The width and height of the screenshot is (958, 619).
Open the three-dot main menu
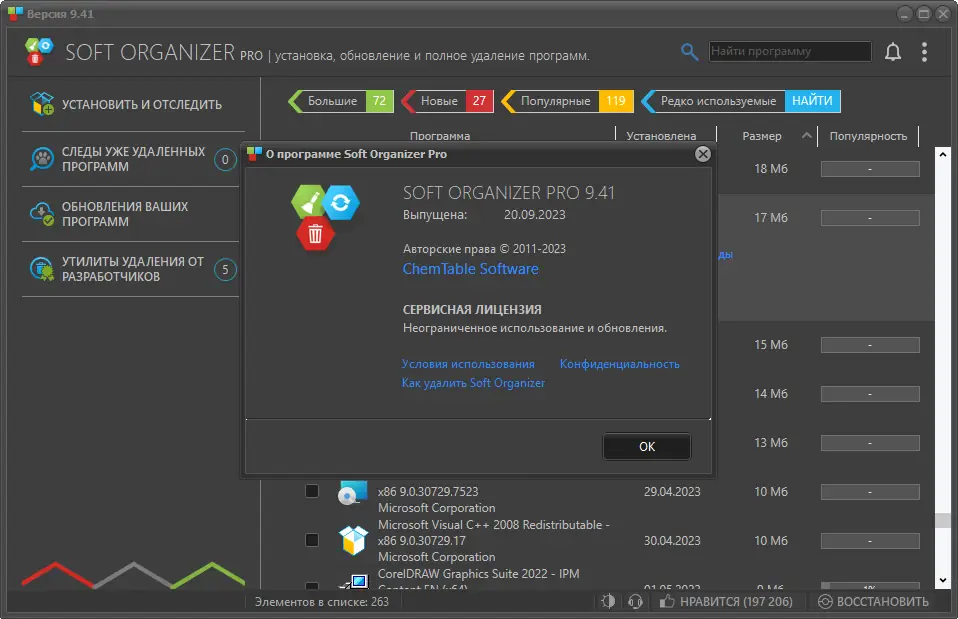click(924, 52)
